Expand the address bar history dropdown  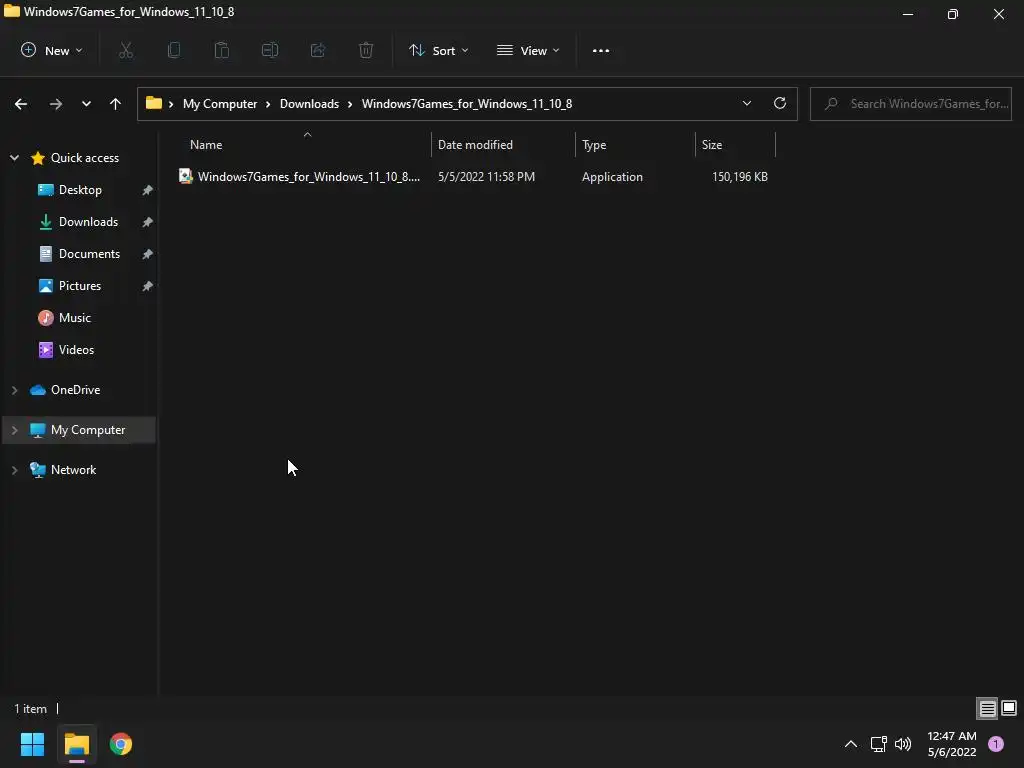pos(747,104)
